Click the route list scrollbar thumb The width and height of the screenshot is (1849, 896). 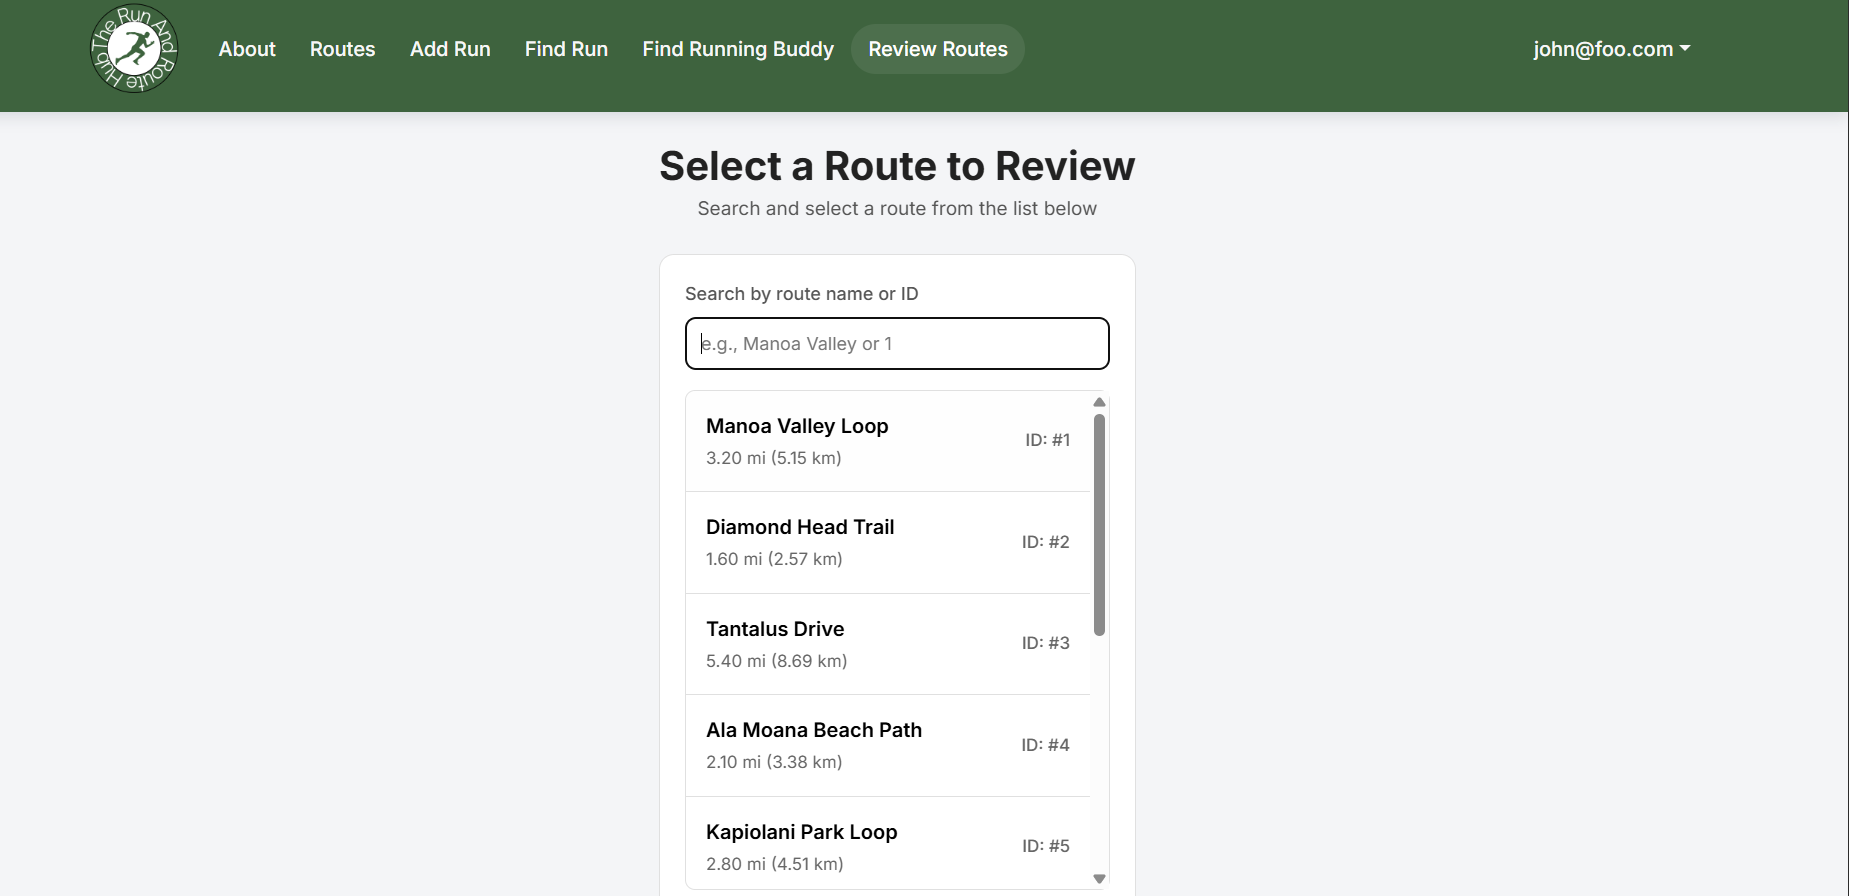point(1099,525)
